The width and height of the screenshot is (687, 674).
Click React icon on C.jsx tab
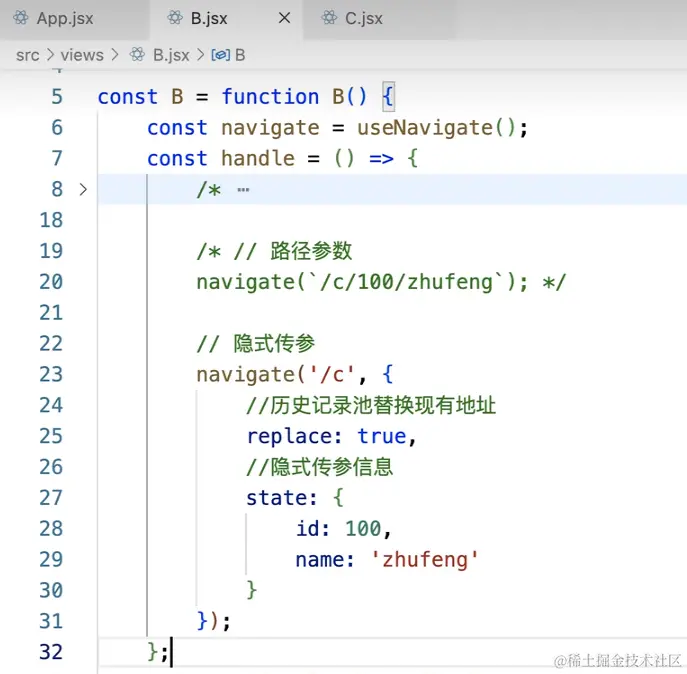coord(329,18)
